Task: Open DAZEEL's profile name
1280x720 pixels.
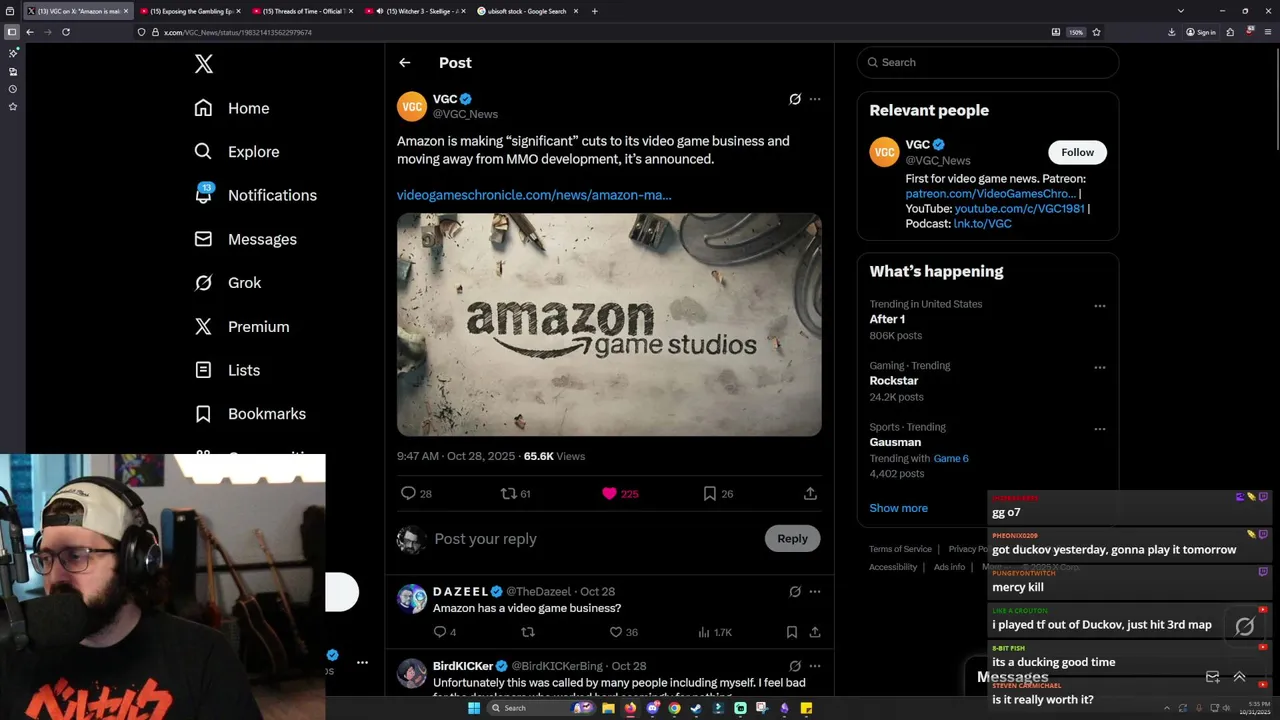Action: pos(460,591)
